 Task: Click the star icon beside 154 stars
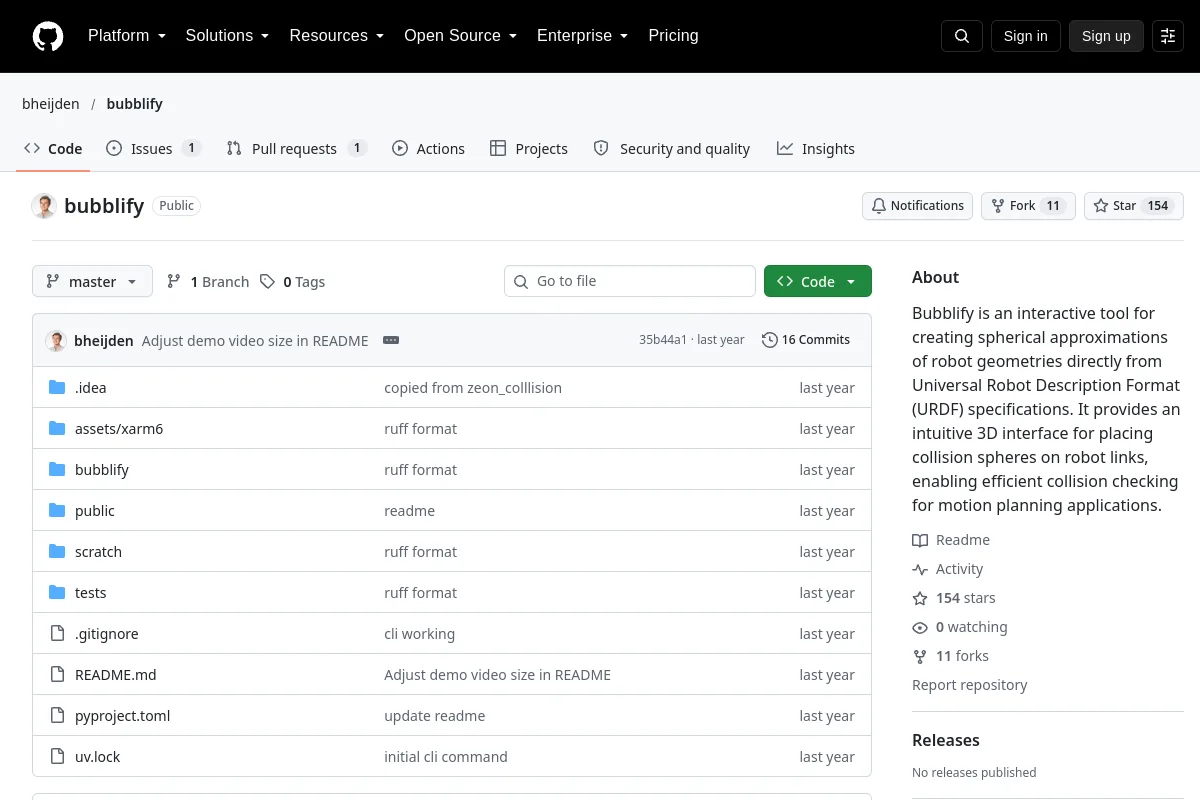tap(920, 598)
